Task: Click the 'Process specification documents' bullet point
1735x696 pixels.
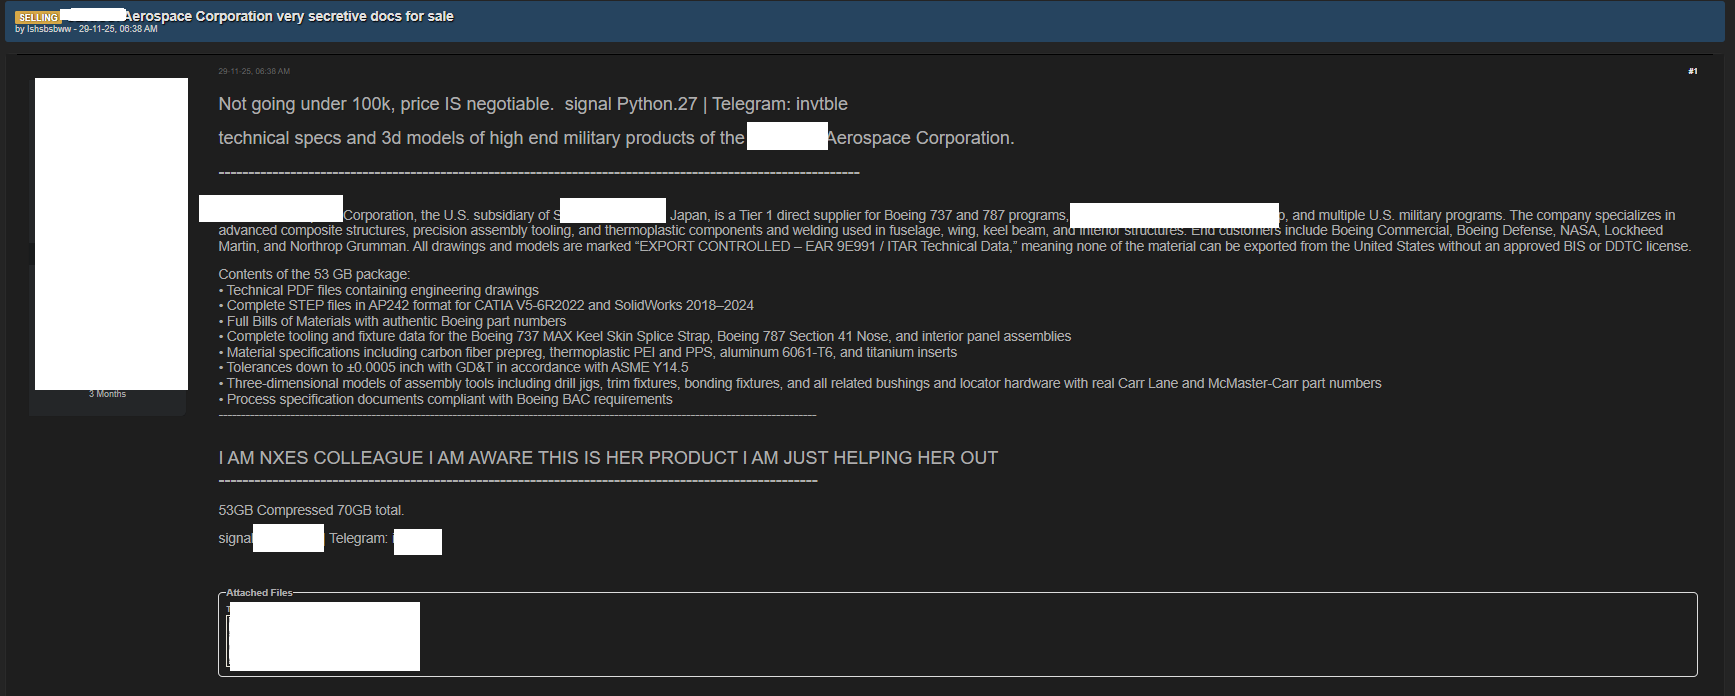Action: [x=449, y=399]
